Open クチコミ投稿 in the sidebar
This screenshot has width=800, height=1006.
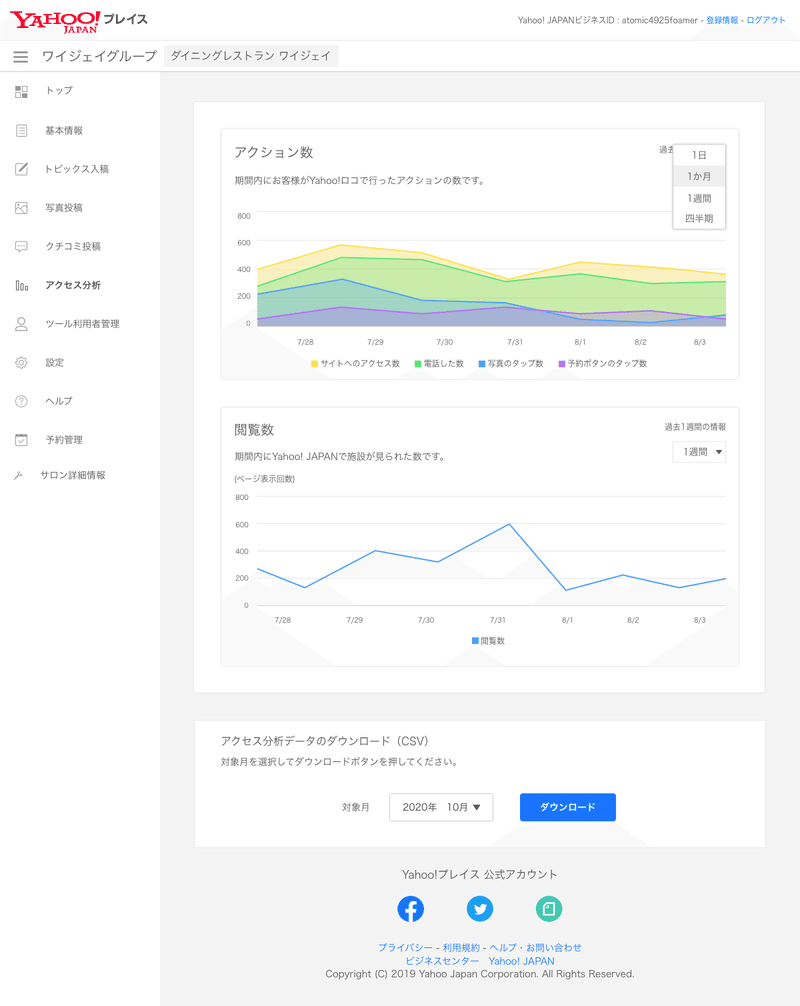pos(72,246)
